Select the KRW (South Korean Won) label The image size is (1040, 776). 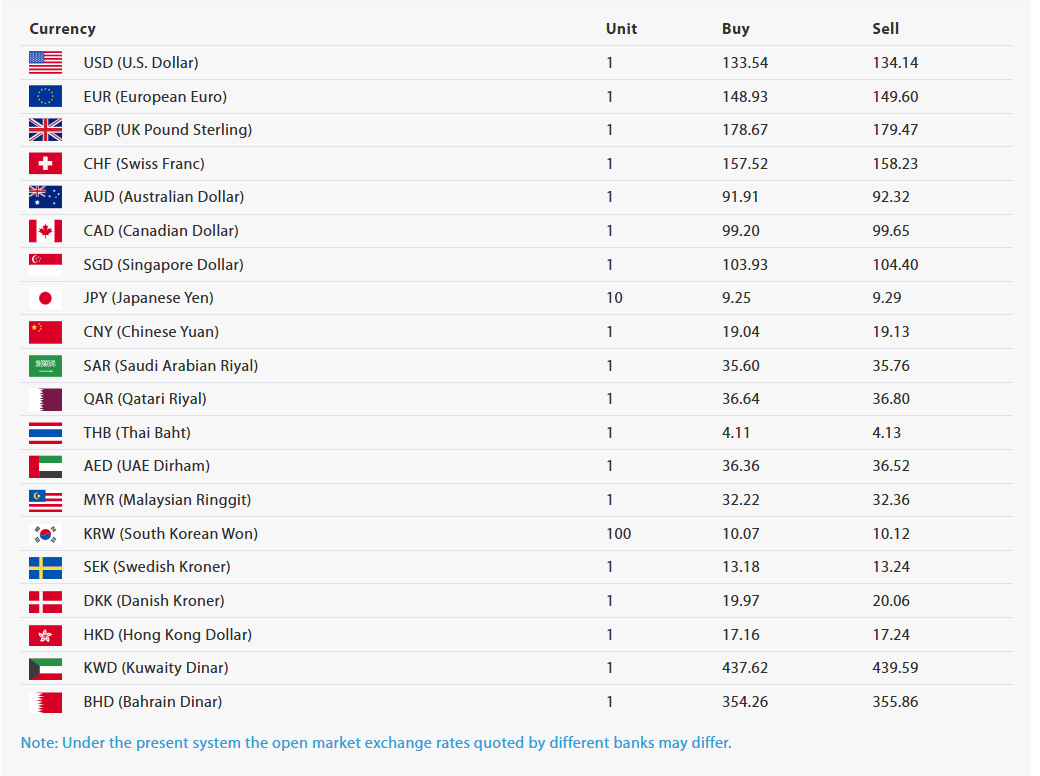tap(170, 534)
